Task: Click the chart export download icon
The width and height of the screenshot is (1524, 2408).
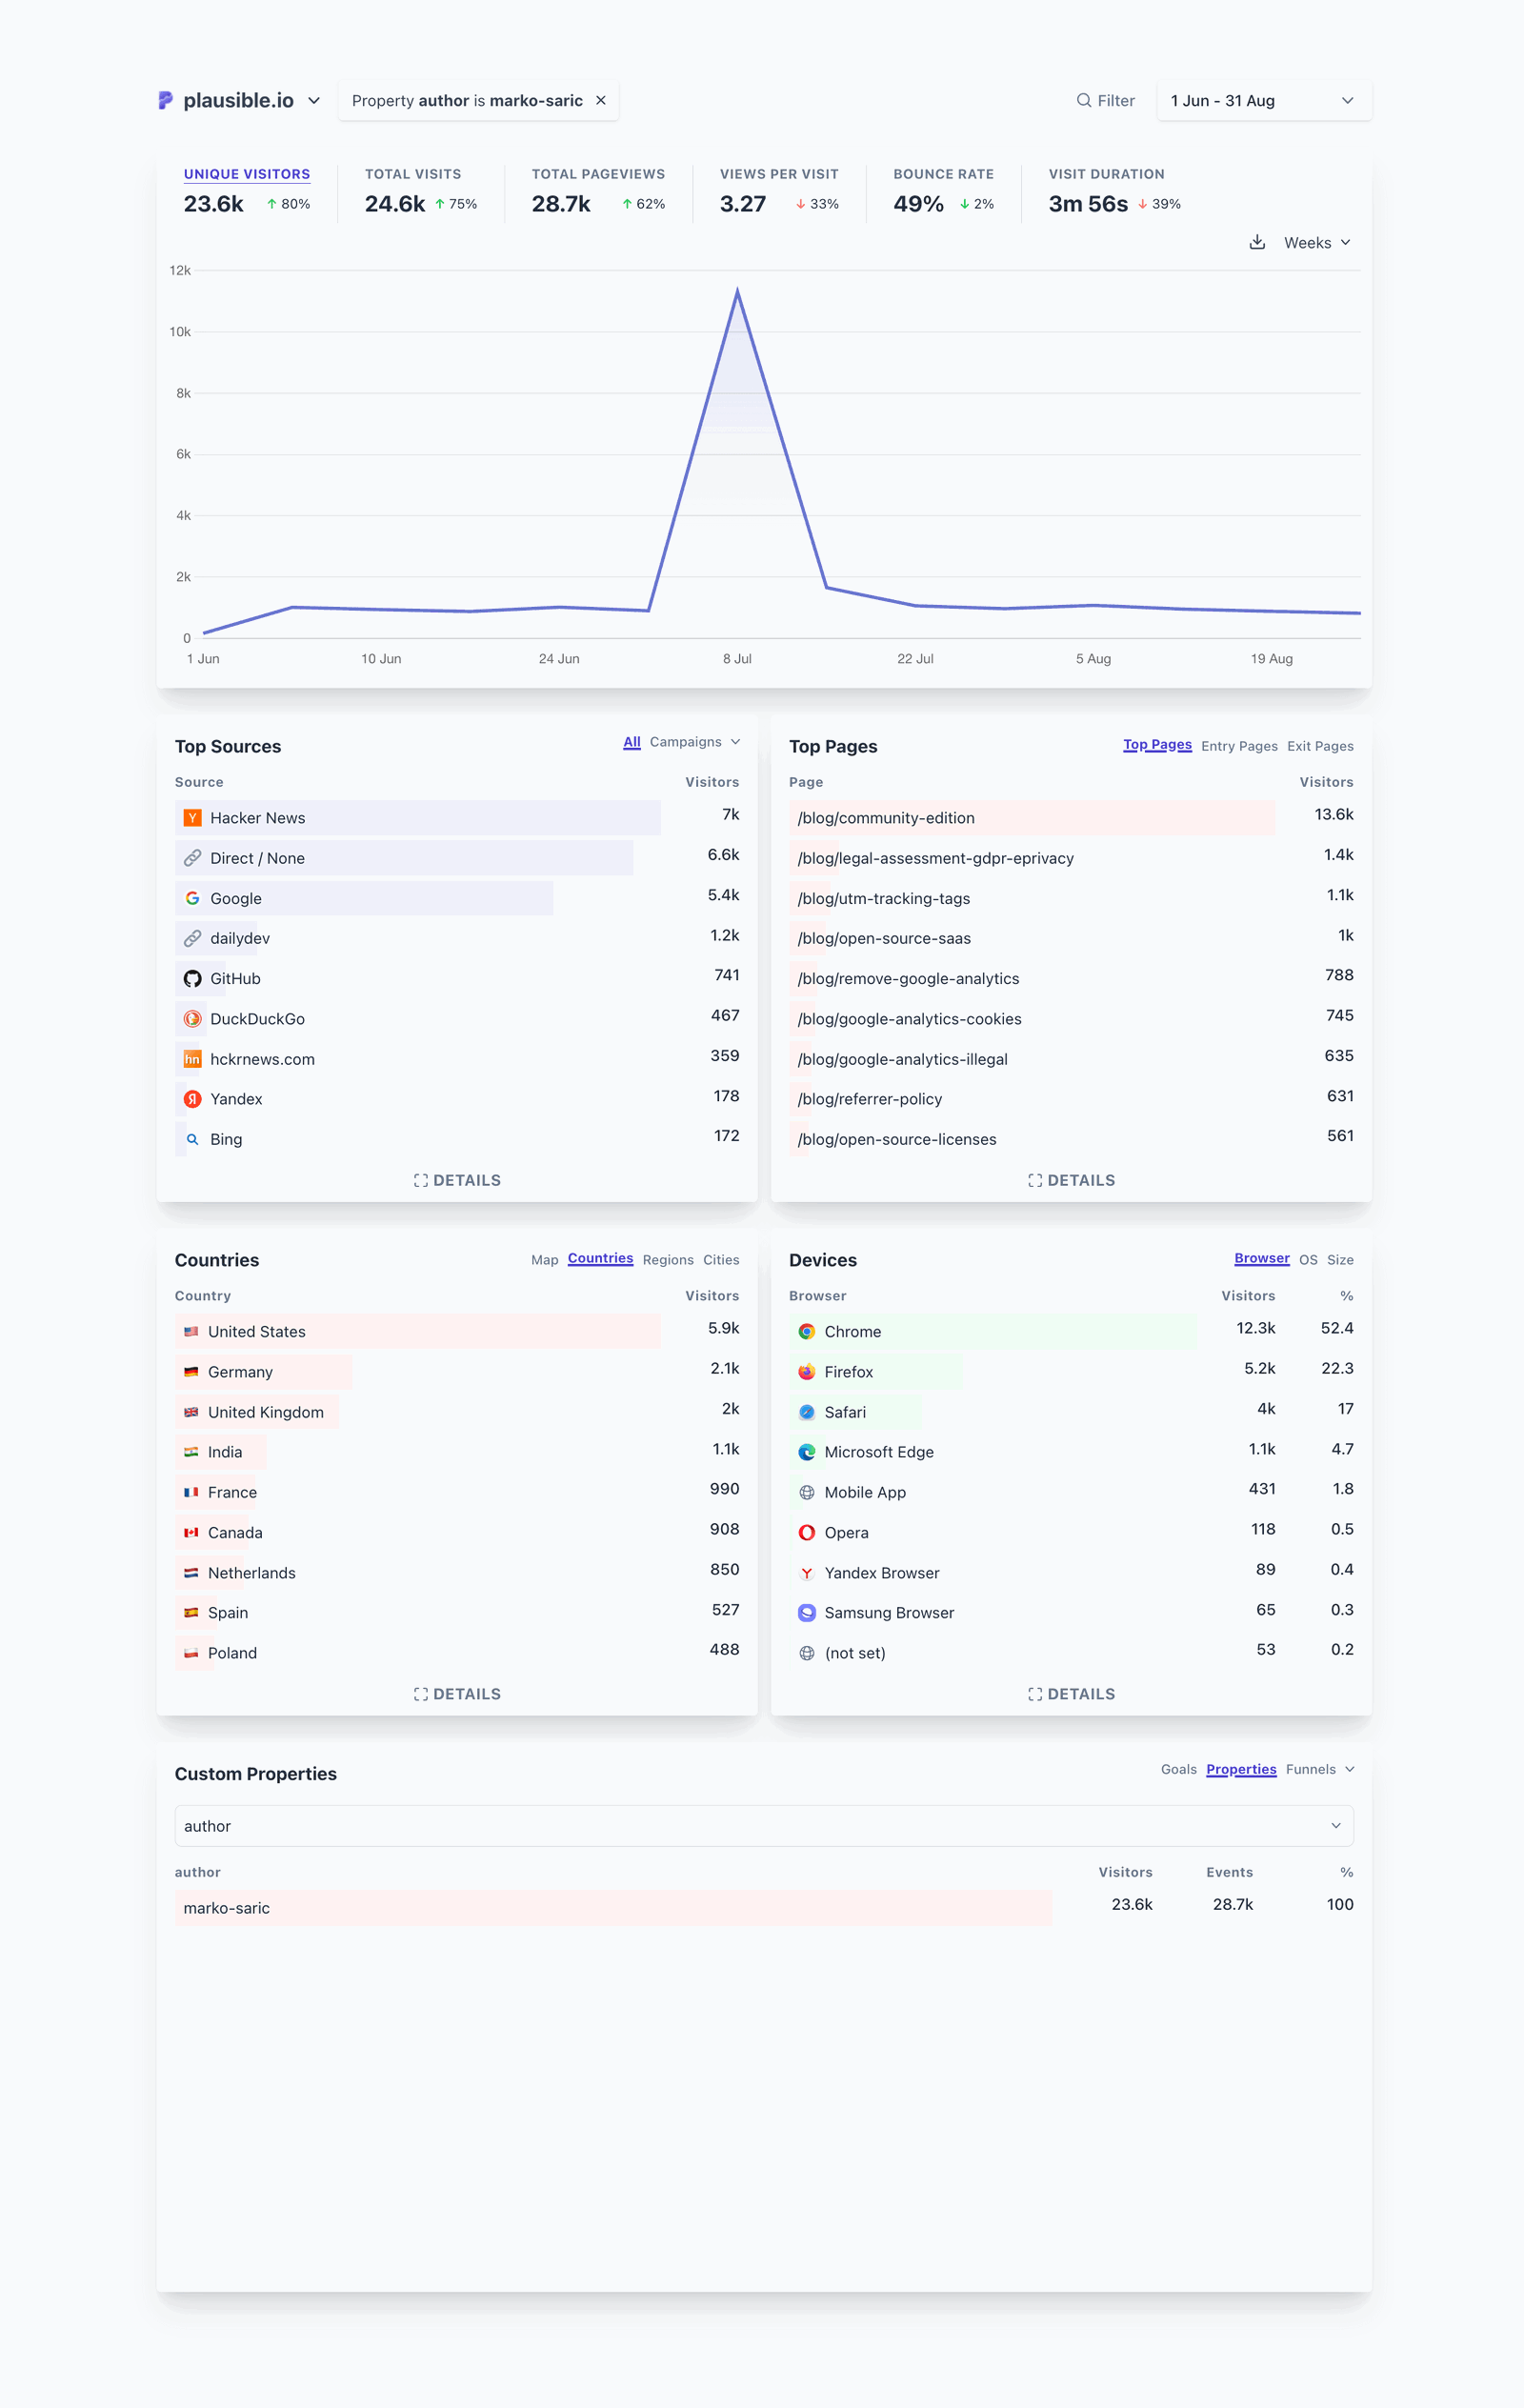Action: click(x=1257, y=241)
